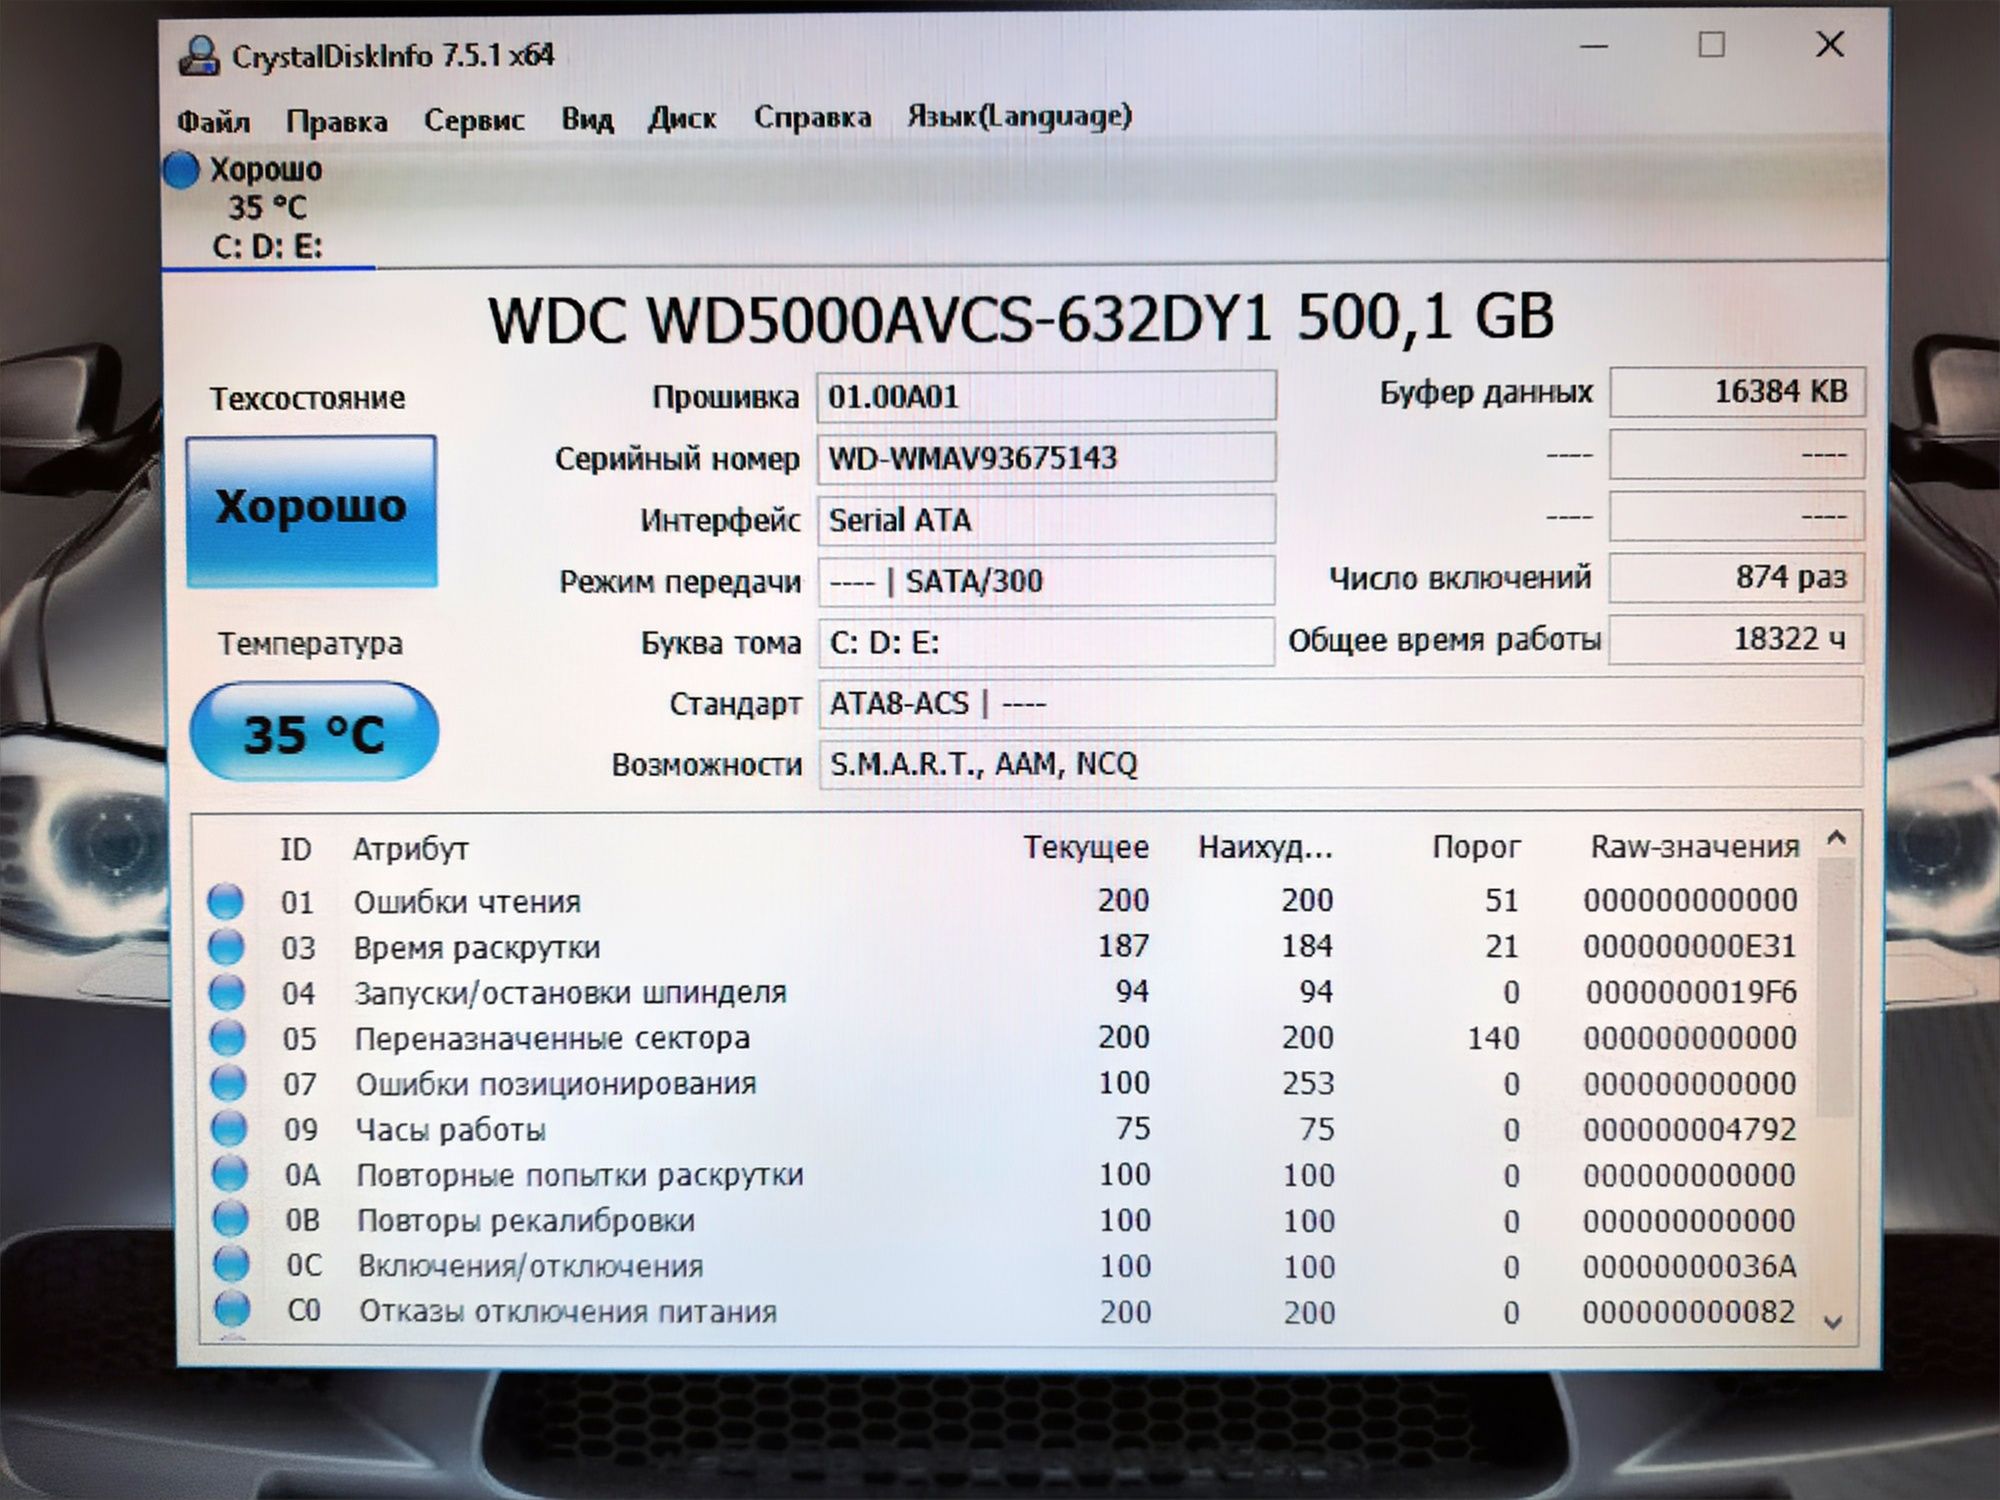Click status orb for 0C Включения/отключения
This screenshot has height=1500, width=2000.
click(x=231, y=1265)
